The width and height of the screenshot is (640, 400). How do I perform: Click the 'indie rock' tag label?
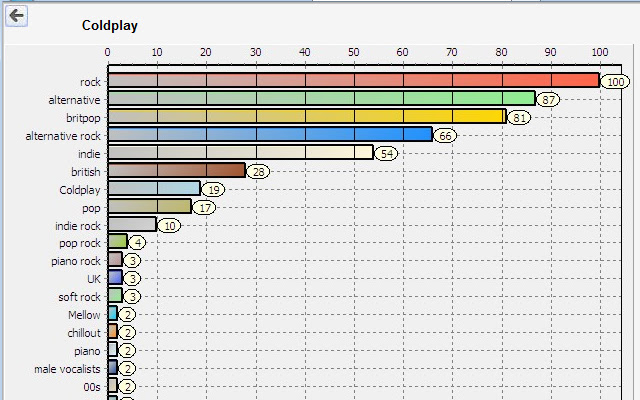click(x=78, y=226)
